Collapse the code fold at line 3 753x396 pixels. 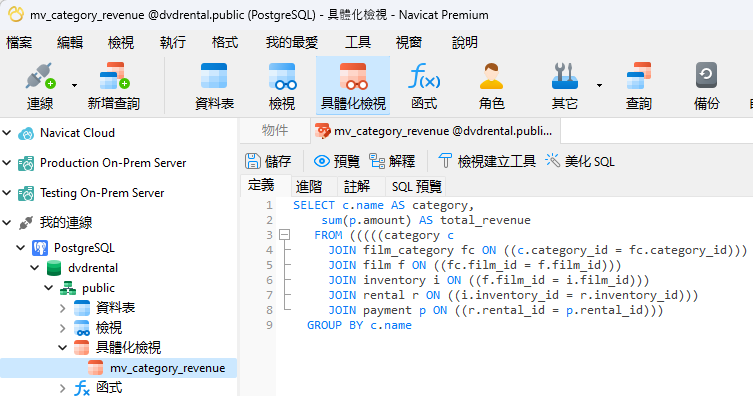[x=285, y=235]
